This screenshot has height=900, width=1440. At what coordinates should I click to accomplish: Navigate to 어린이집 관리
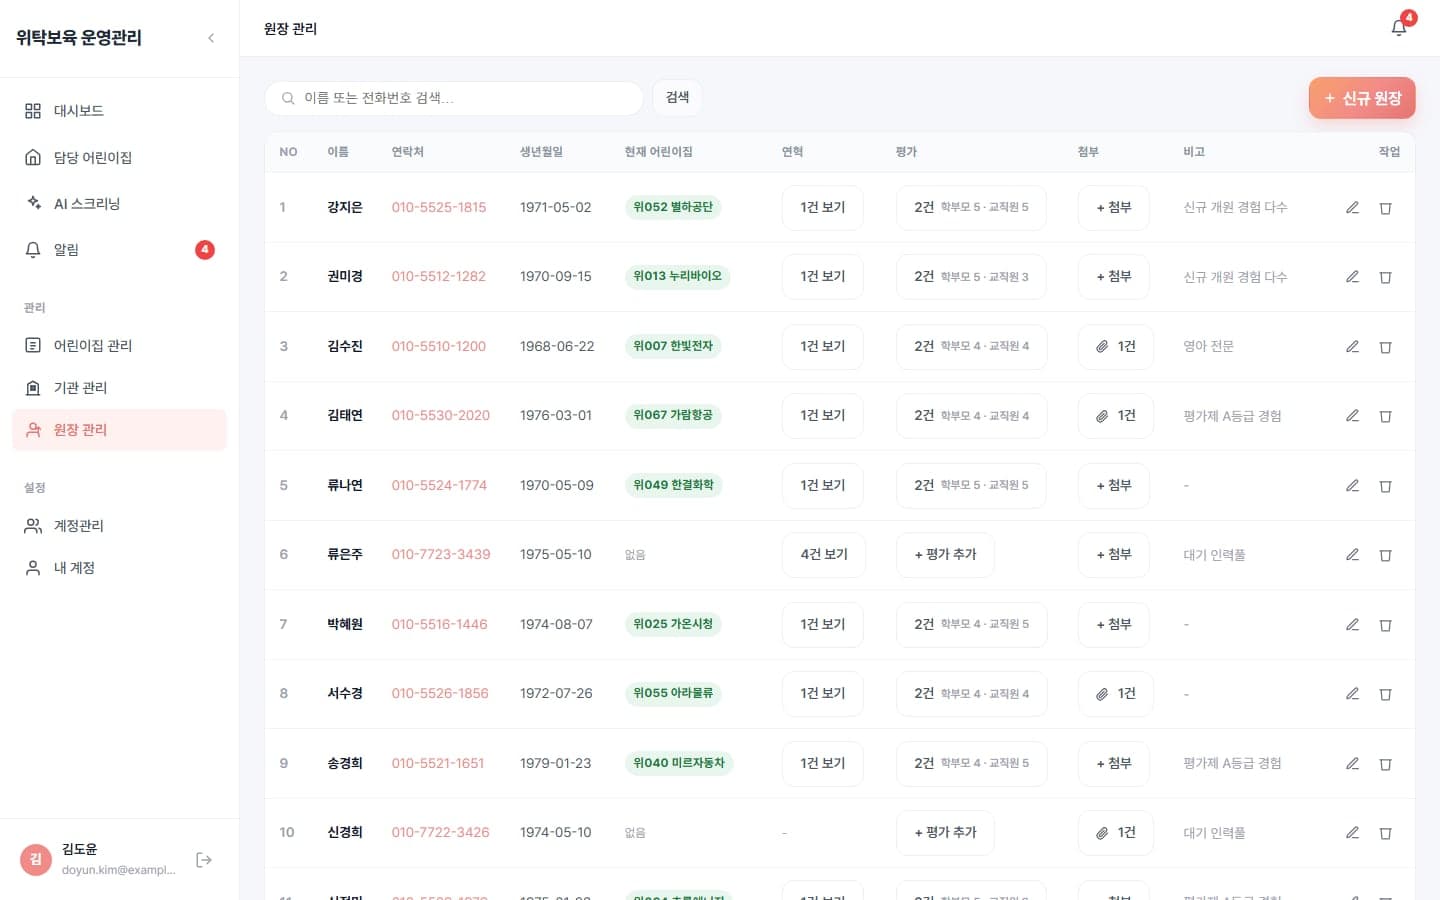[x=119, y=346]
